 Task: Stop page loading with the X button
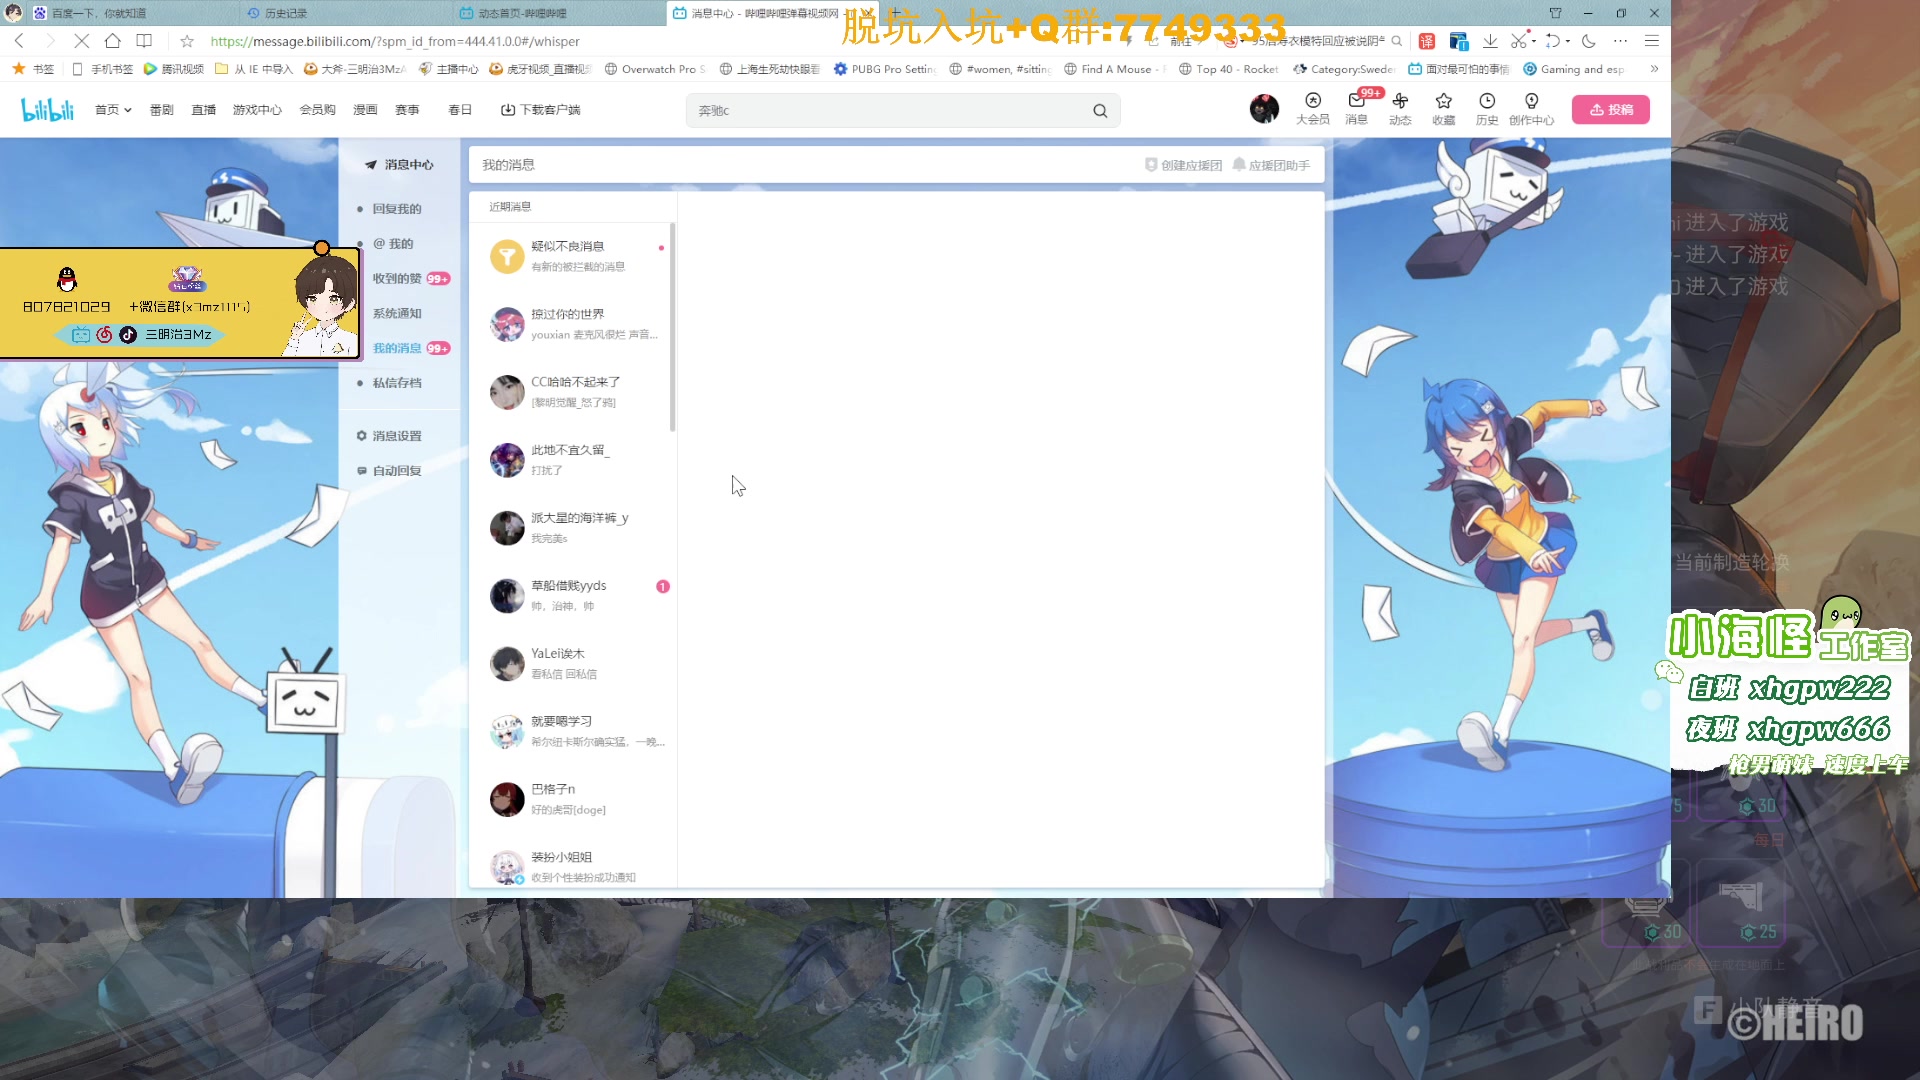(82, 41)
